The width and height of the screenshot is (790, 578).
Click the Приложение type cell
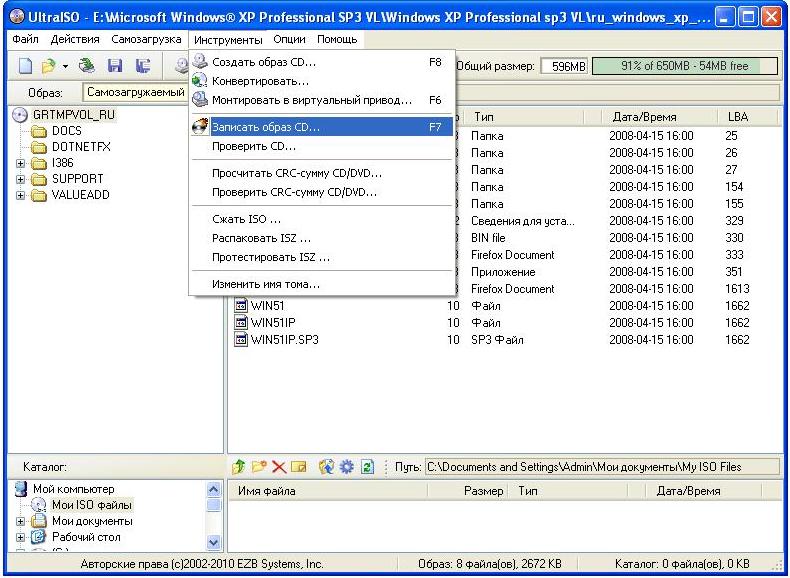click(503, 272)
